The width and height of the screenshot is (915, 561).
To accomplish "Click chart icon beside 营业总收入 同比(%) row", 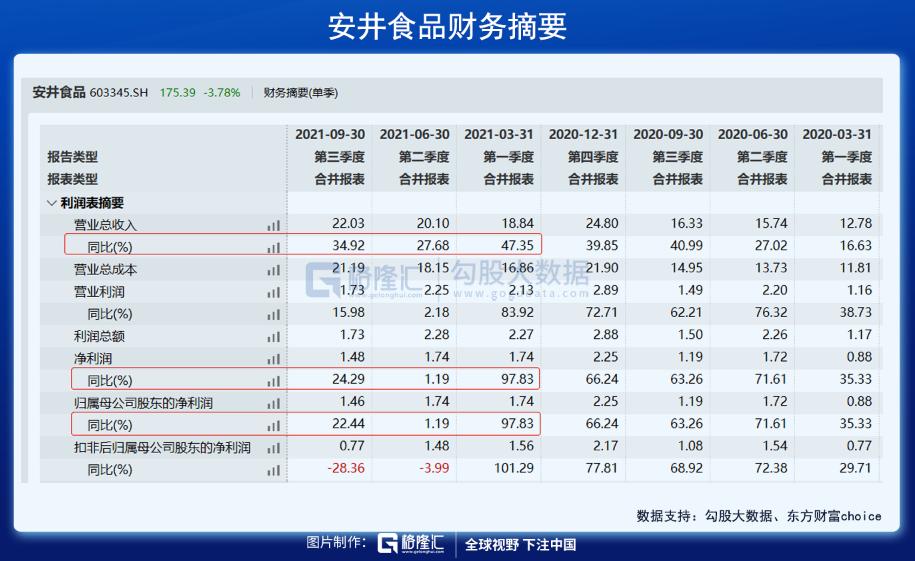I will tap(274, 248).
